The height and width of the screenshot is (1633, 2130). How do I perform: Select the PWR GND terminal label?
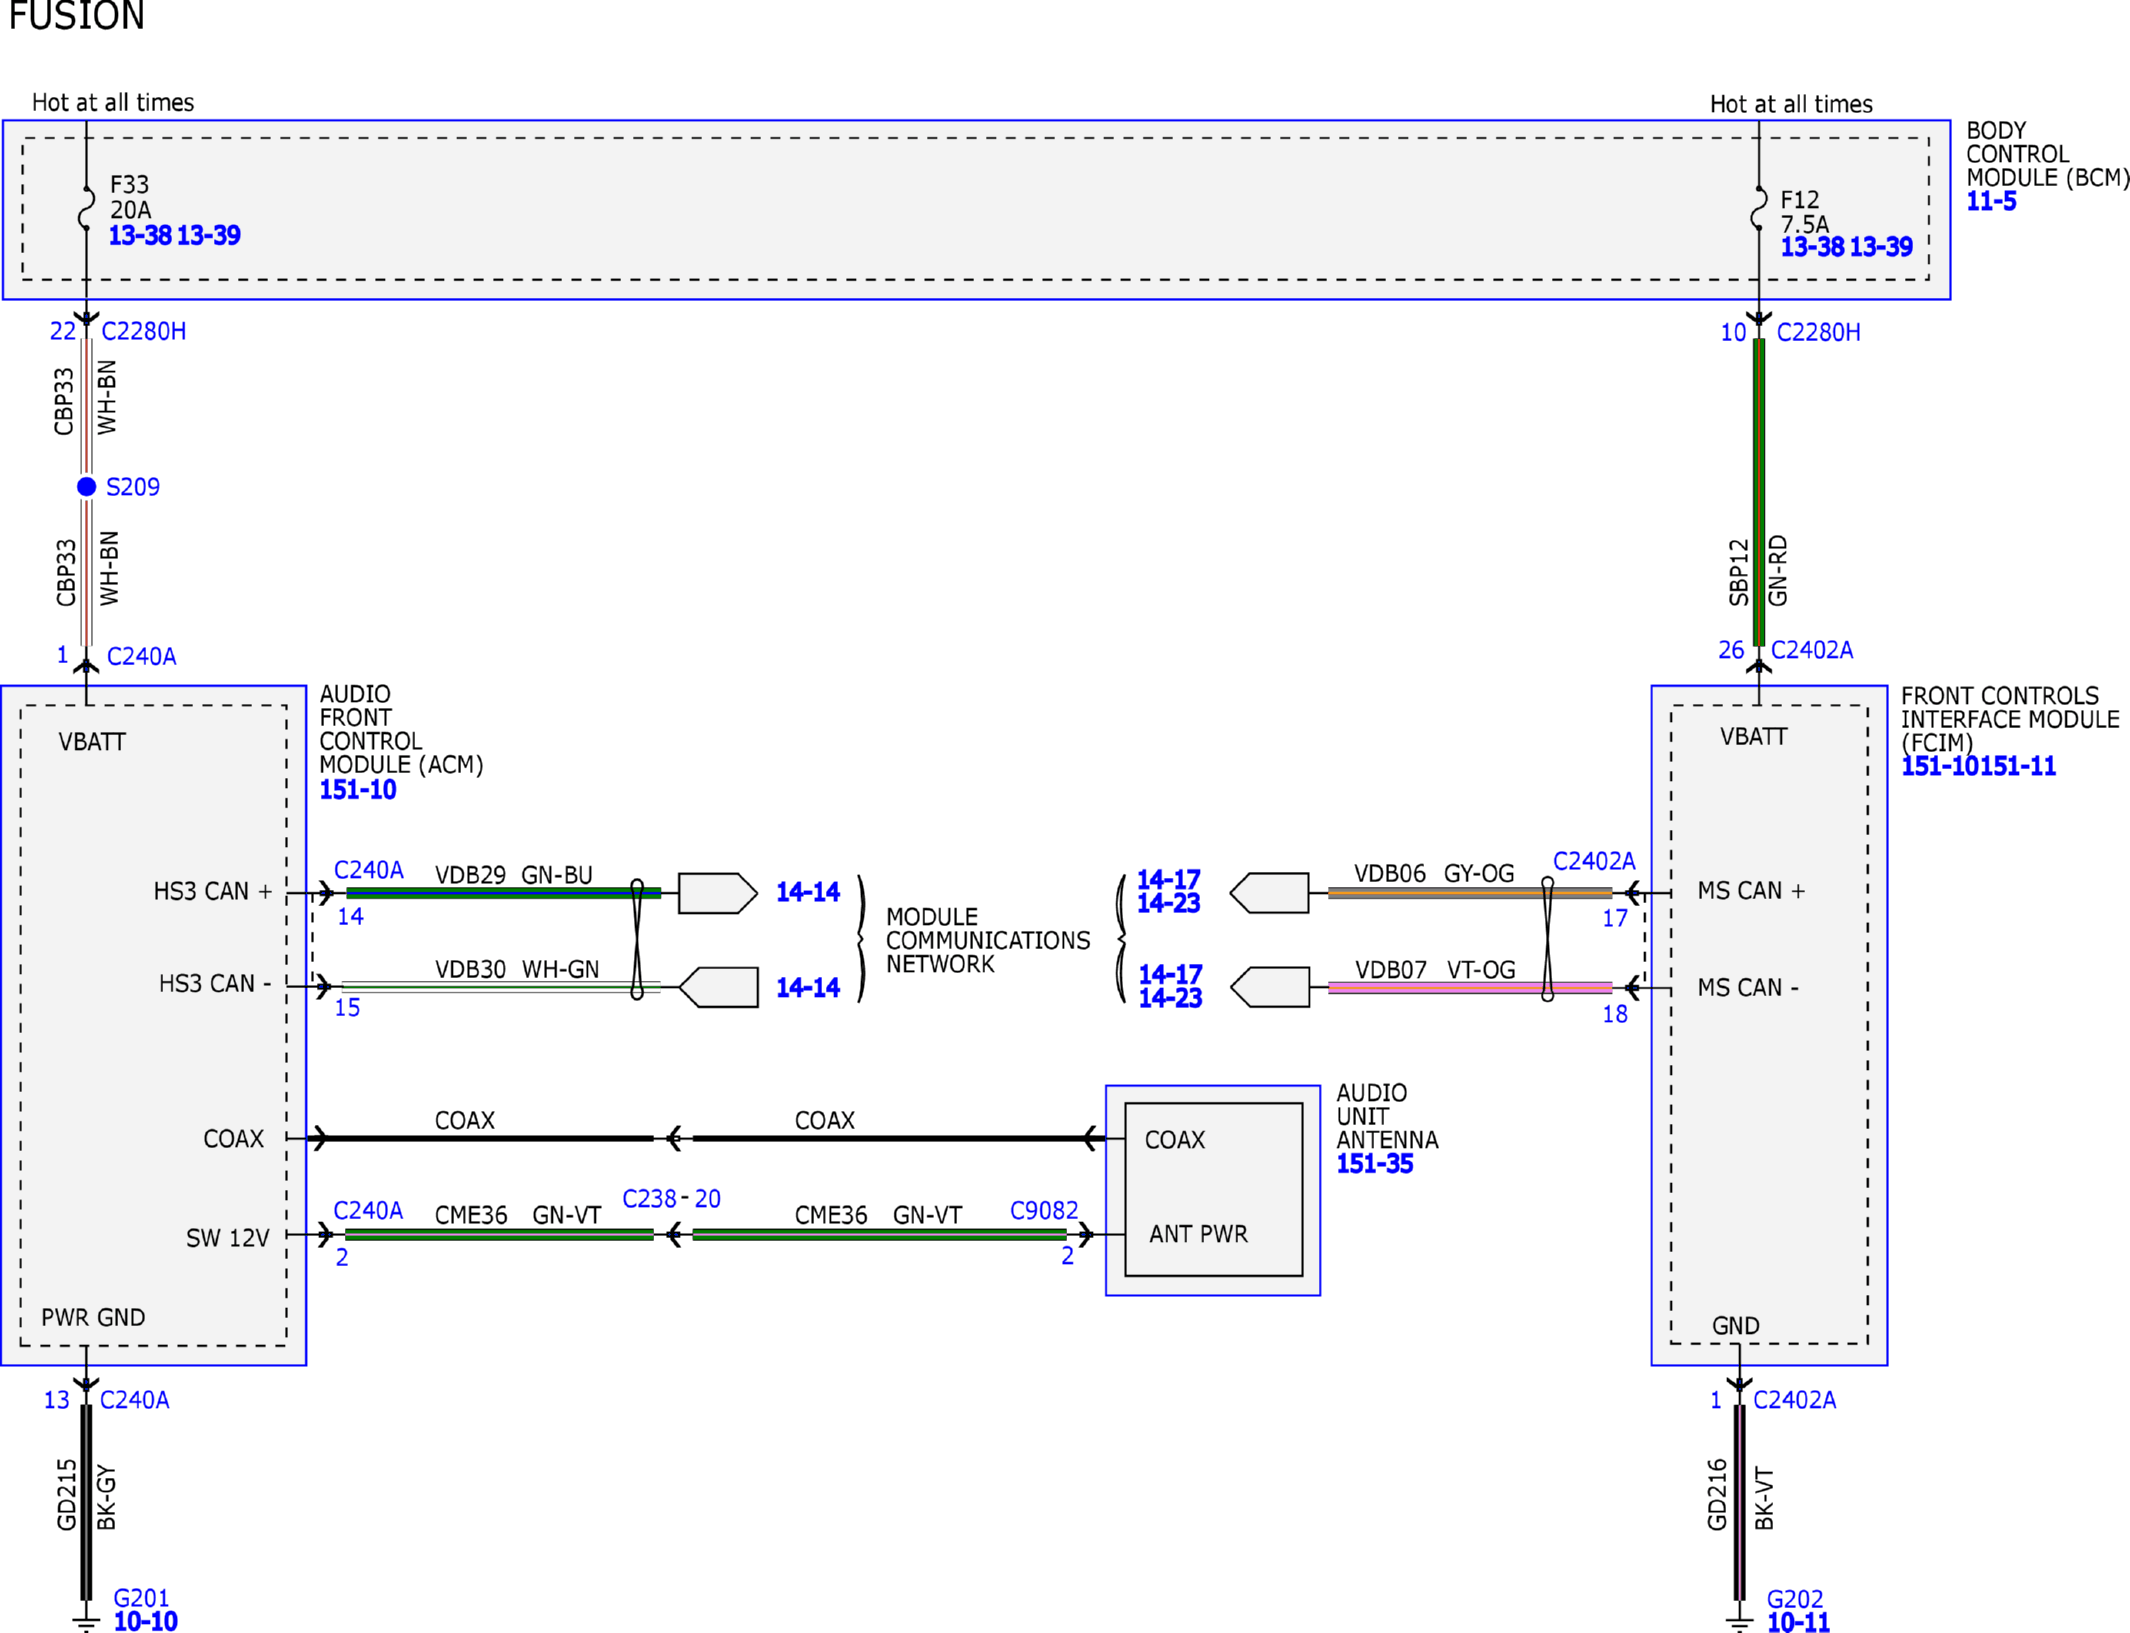pyautogui.click(x=93, y=1318)
